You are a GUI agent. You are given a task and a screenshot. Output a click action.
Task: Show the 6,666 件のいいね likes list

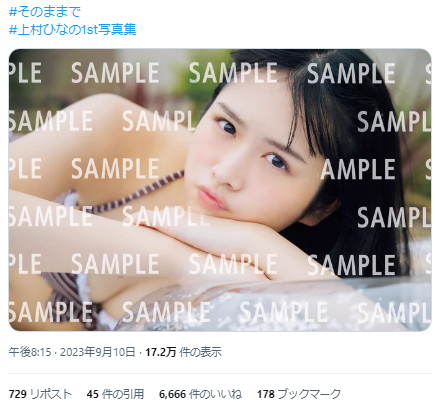pyautogui.click(x=200, y=394)
